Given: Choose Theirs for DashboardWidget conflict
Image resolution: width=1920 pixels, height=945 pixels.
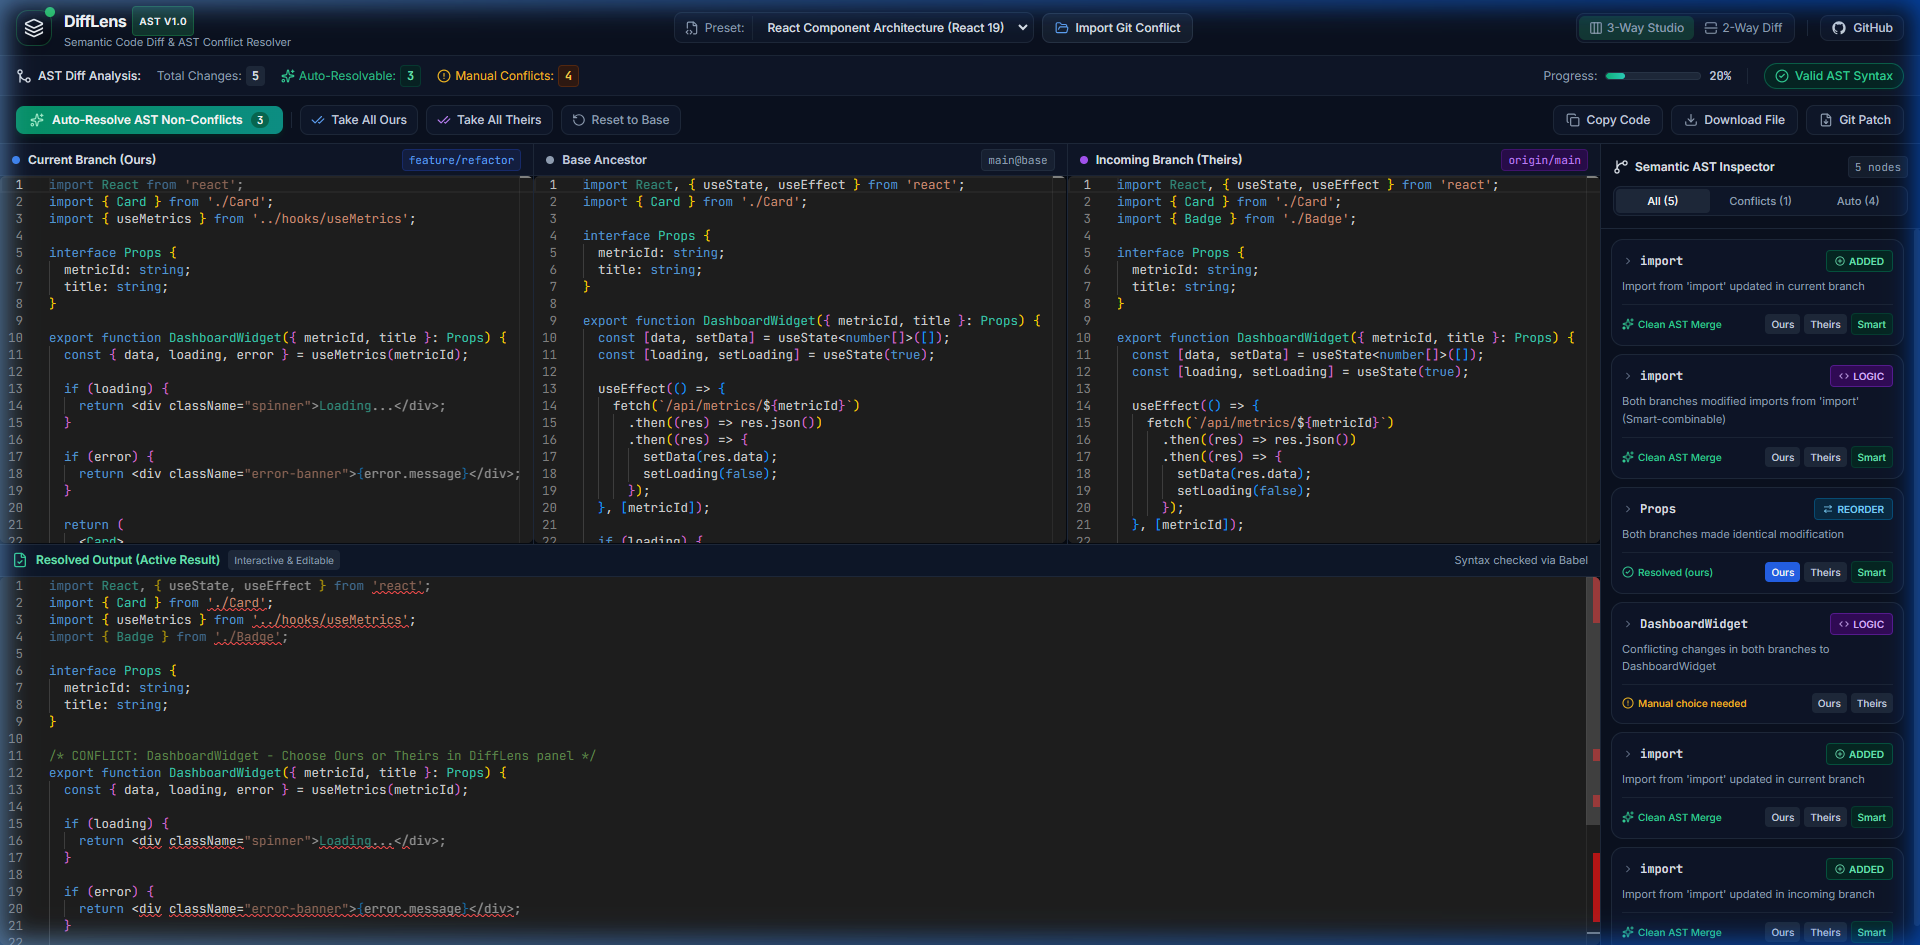Looking at the screenshot, I should 1871,703.
